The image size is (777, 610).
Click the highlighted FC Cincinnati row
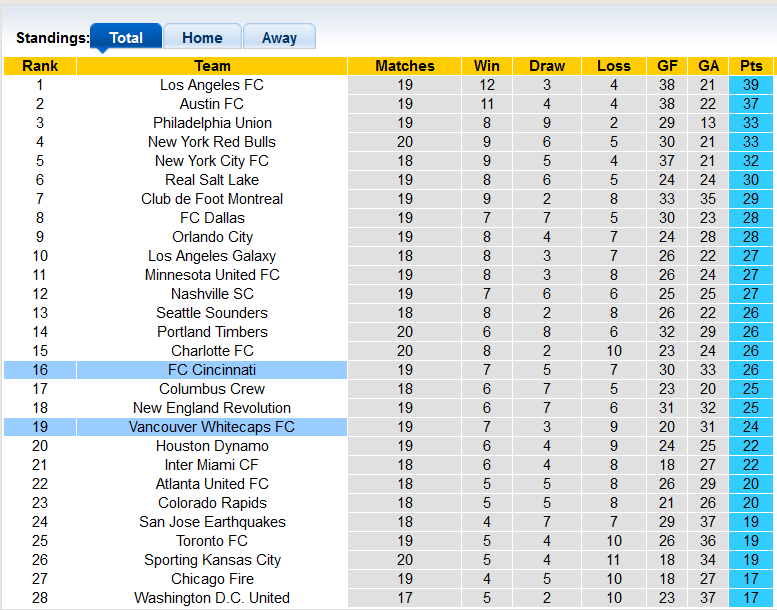pyautogui.click(x=212, y=370)
